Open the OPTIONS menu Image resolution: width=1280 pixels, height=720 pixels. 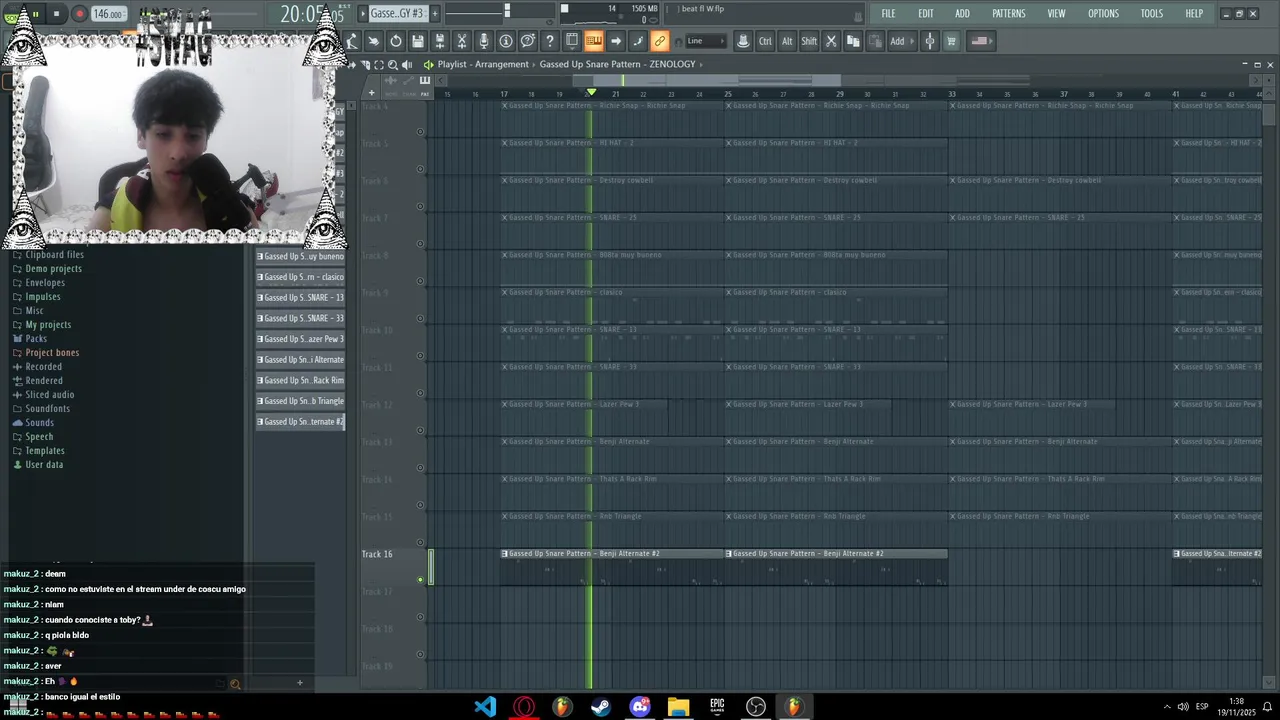coord(1103,14)
